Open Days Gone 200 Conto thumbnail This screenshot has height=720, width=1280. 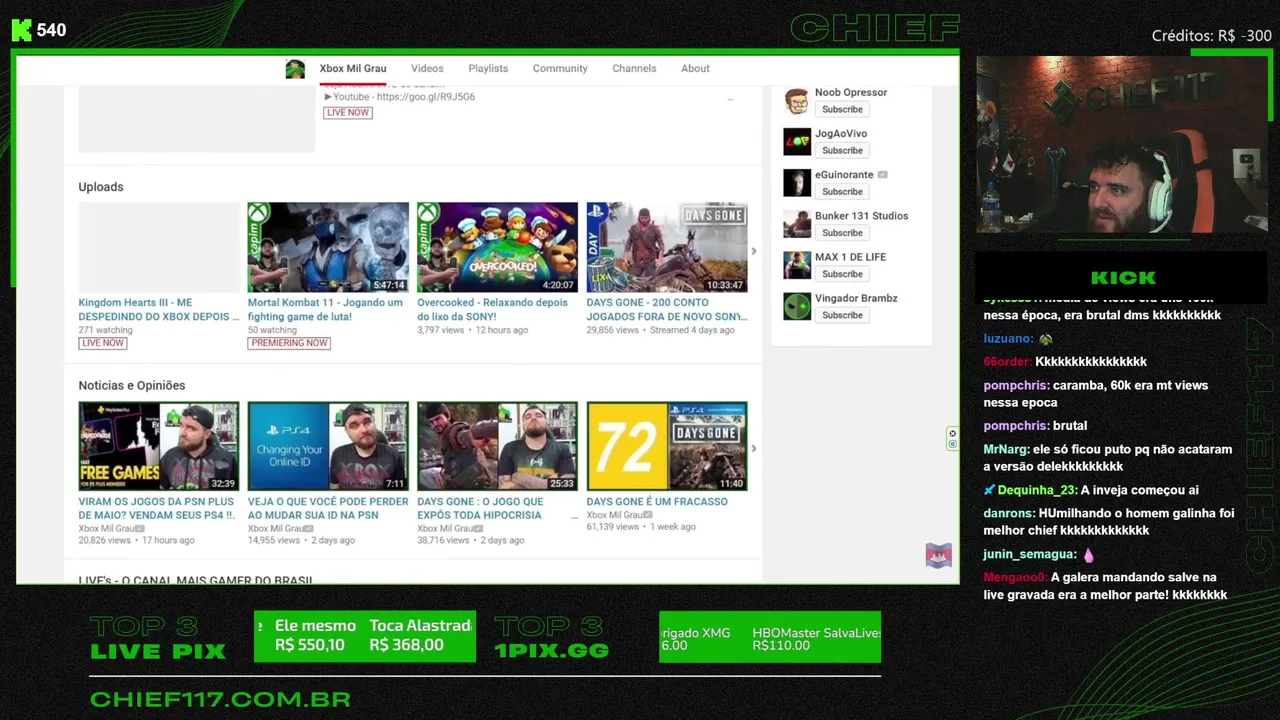coord(667,247)
